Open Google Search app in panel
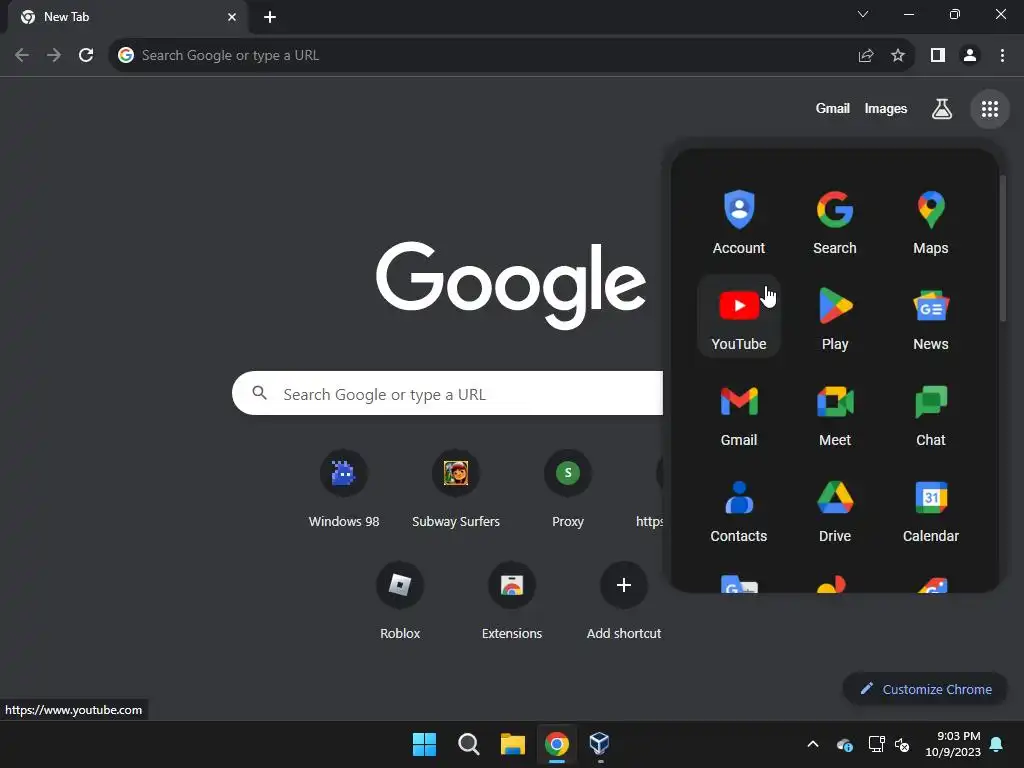The height and width of the screenshot is (768, 1024). coord(835,221)
